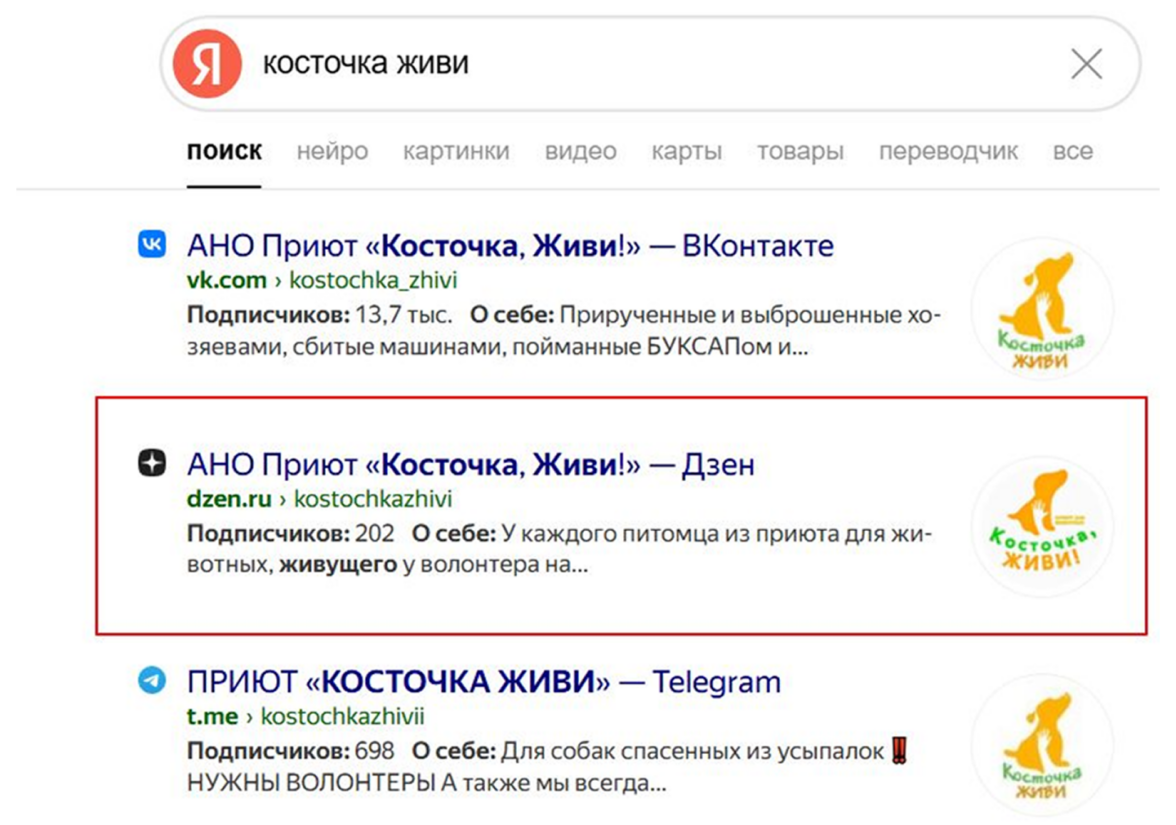Open the 'видео' tab

pos(580,151)
